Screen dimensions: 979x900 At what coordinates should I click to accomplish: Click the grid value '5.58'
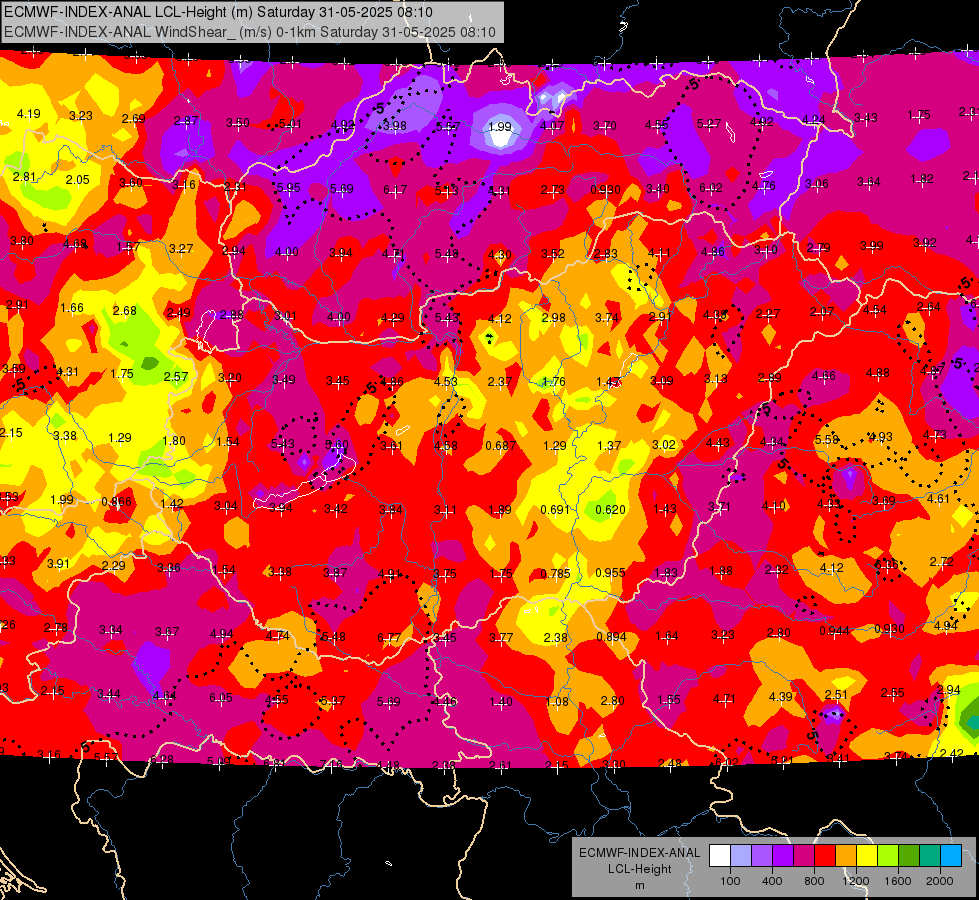[x=826, y=440]
